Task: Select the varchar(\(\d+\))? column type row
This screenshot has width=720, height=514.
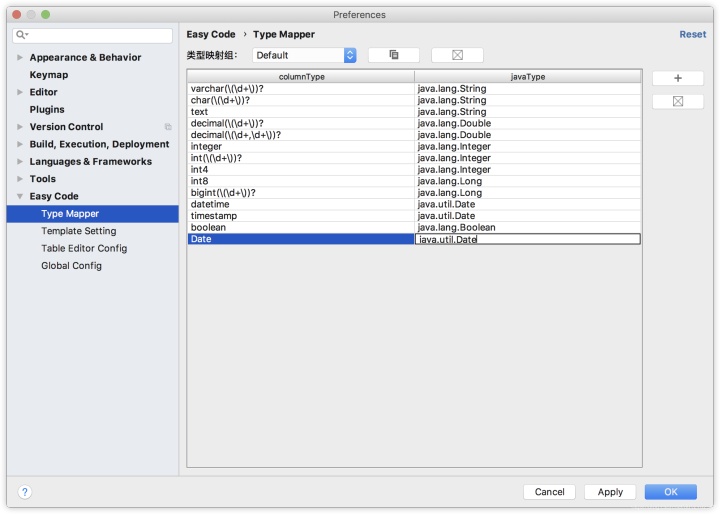Action: (301, 89)
